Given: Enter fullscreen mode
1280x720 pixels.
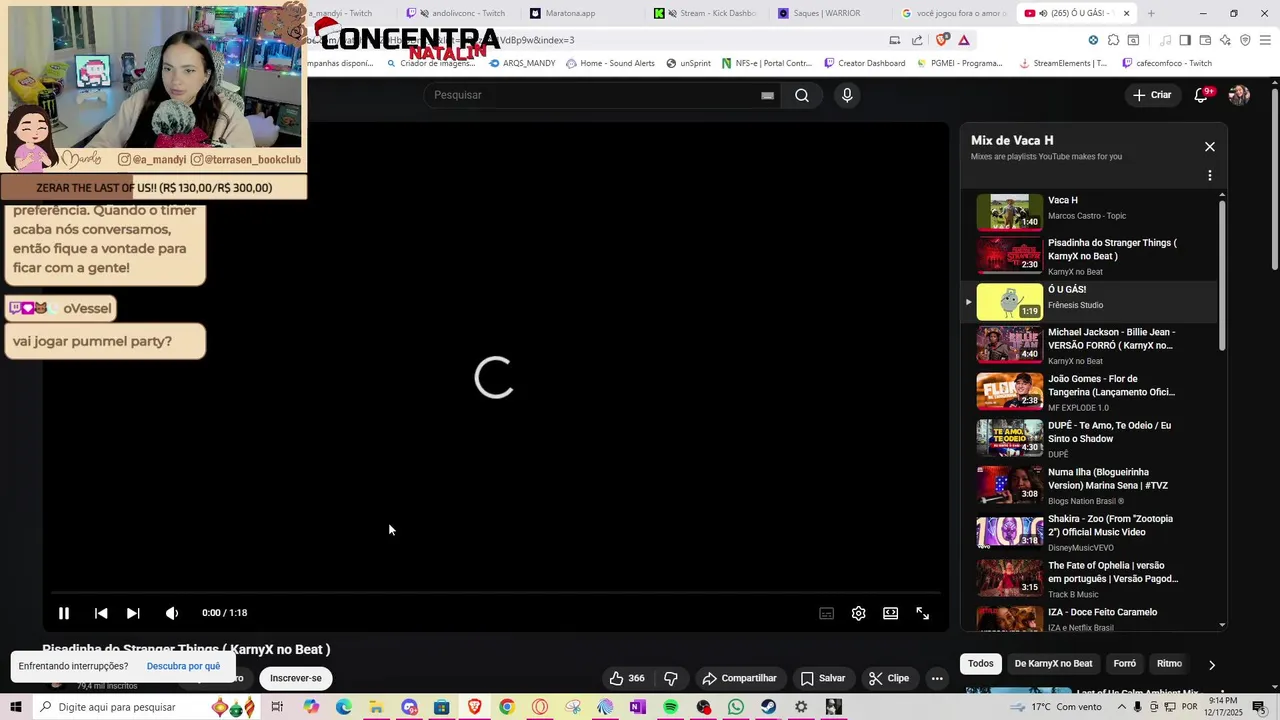Looking at the screenshot, I should 923,613.
